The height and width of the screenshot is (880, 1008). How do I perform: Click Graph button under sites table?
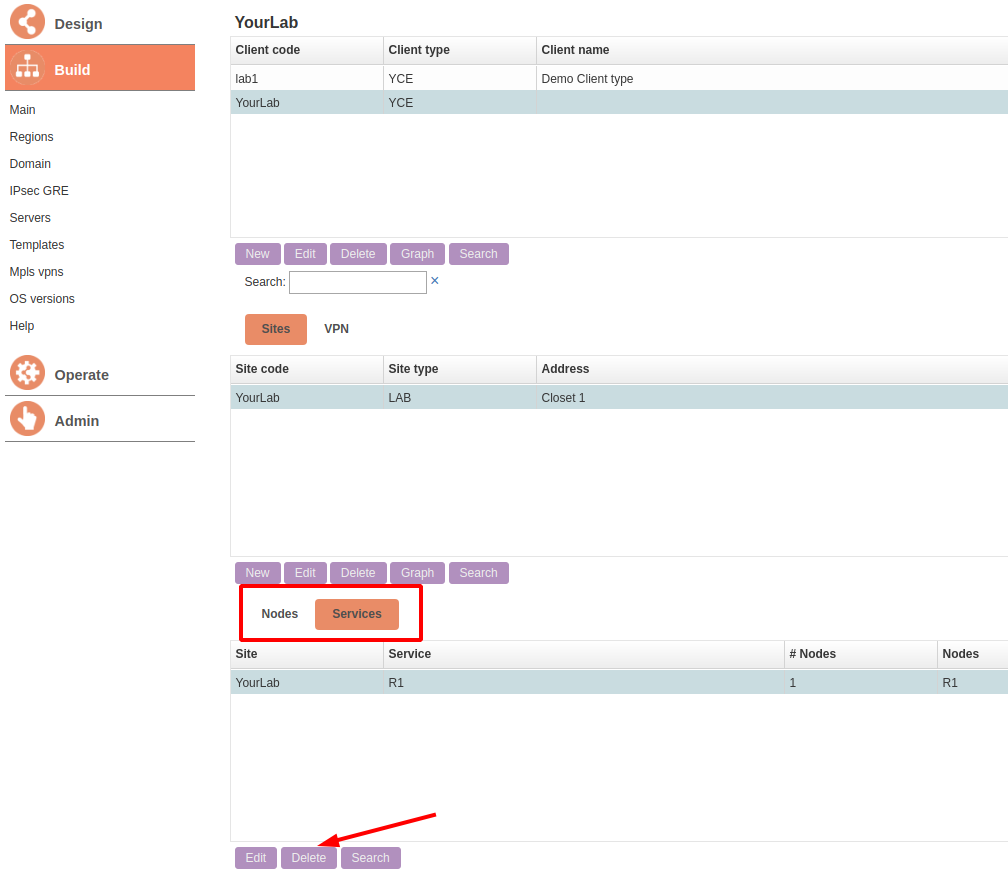[x=417, y=573]
